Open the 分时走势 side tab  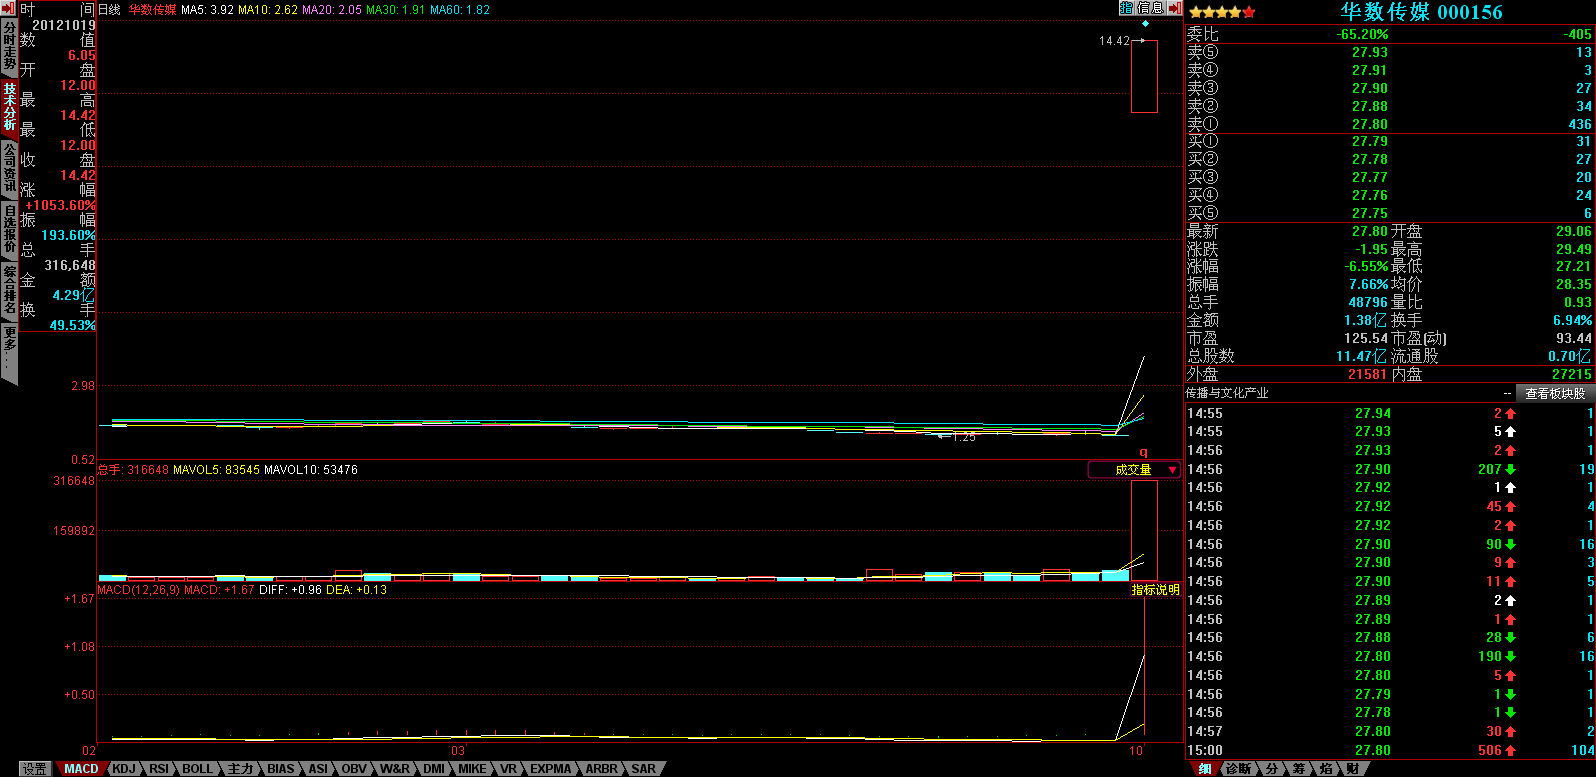tap(9, 48)
